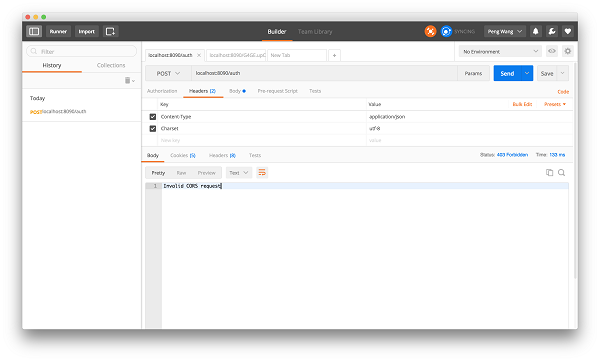Click the application/json header value

pos(387,117)
